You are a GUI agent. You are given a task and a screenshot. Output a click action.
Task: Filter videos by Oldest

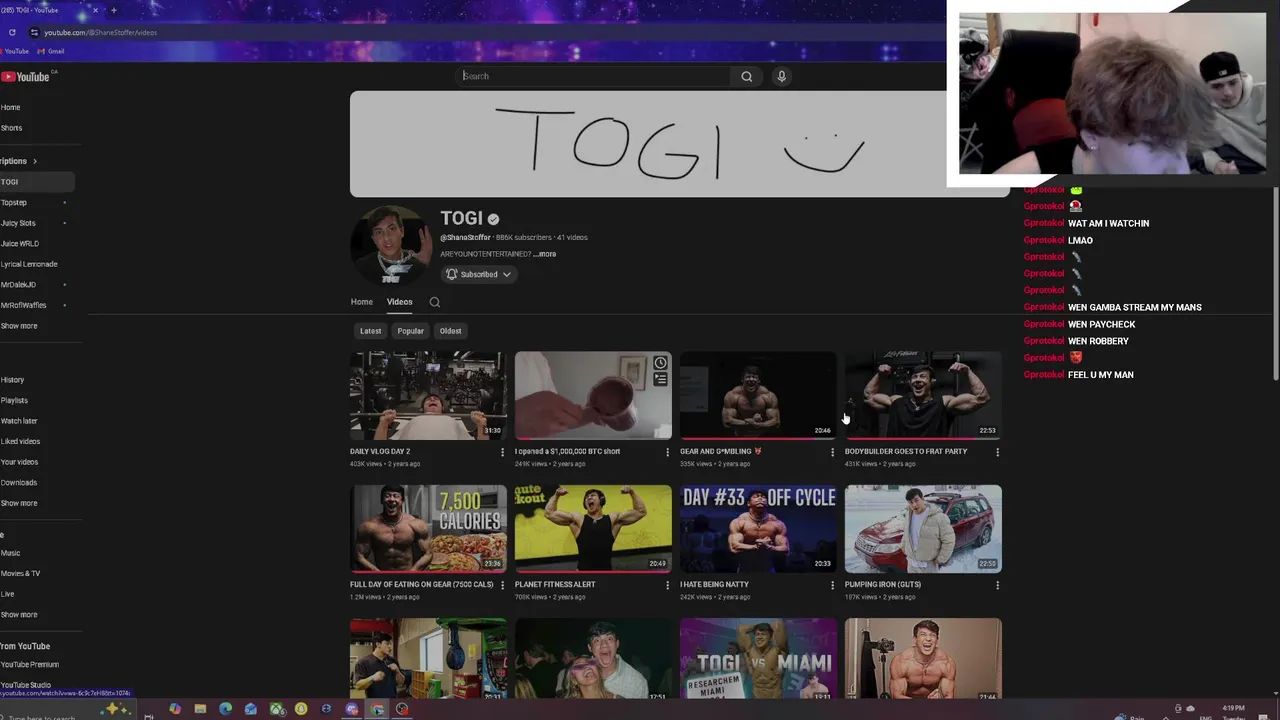coord(450,331)
